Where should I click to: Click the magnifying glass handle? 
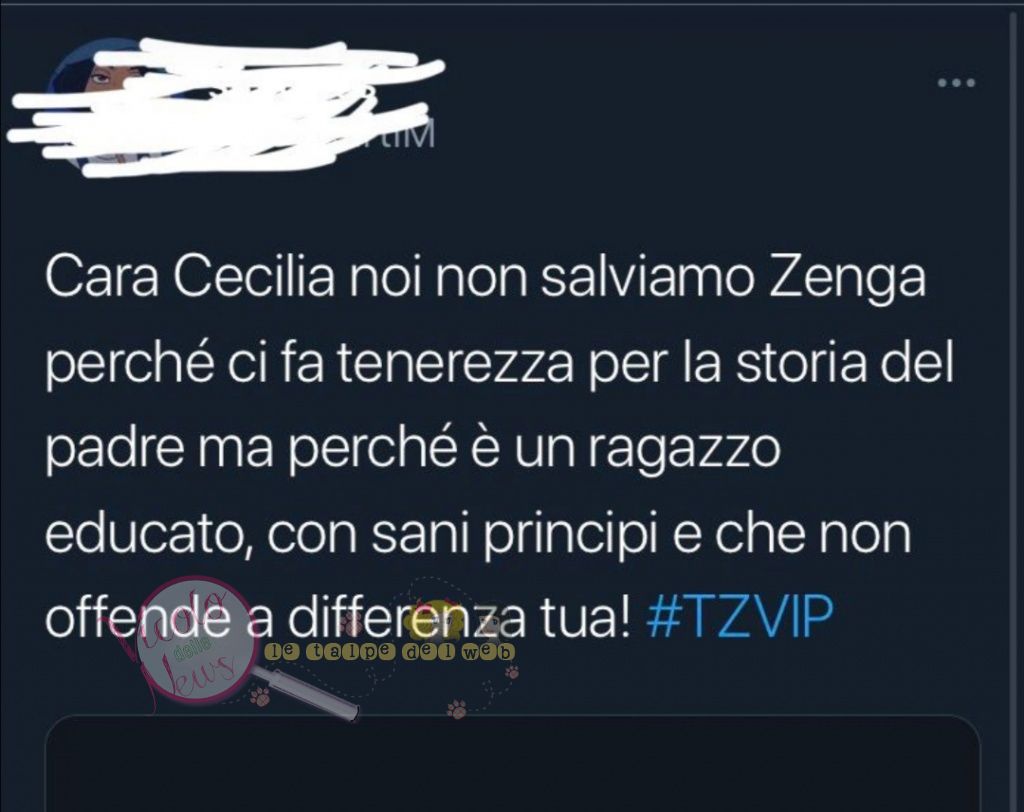[x=307, y=692]
